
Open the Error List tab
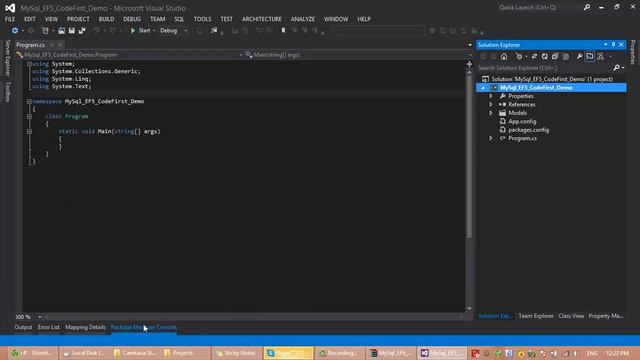(x=49, y=327)
